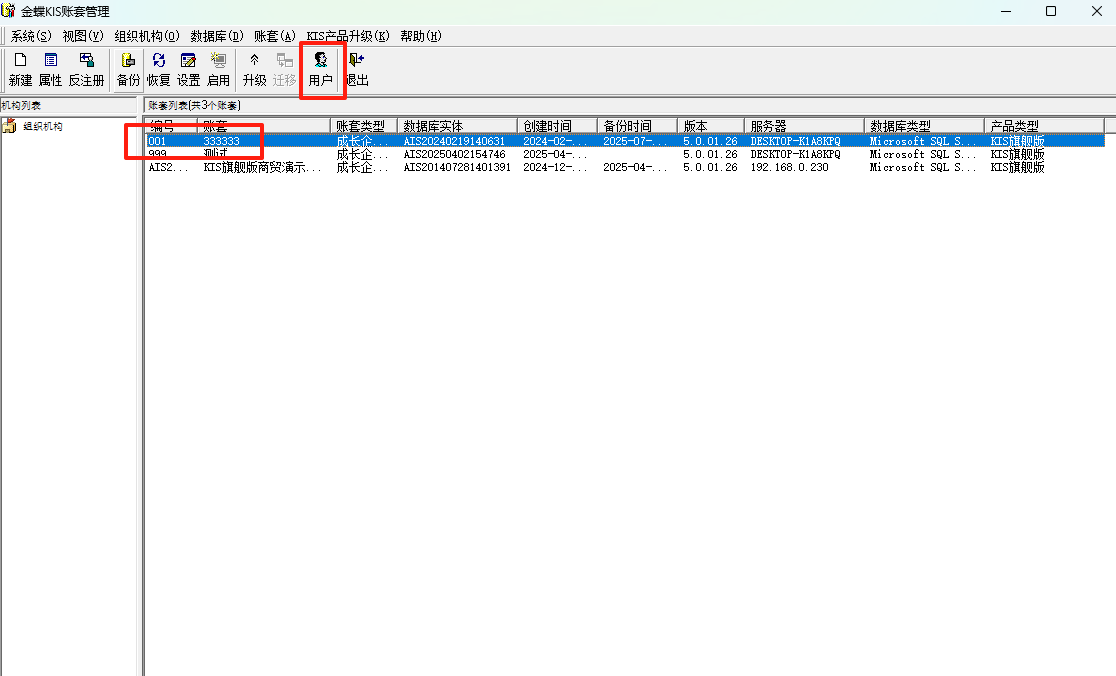This screenshot has height=676, width=1116.
Task: Select the 组织机构 tree node
Action: click(x=43, y=126)
